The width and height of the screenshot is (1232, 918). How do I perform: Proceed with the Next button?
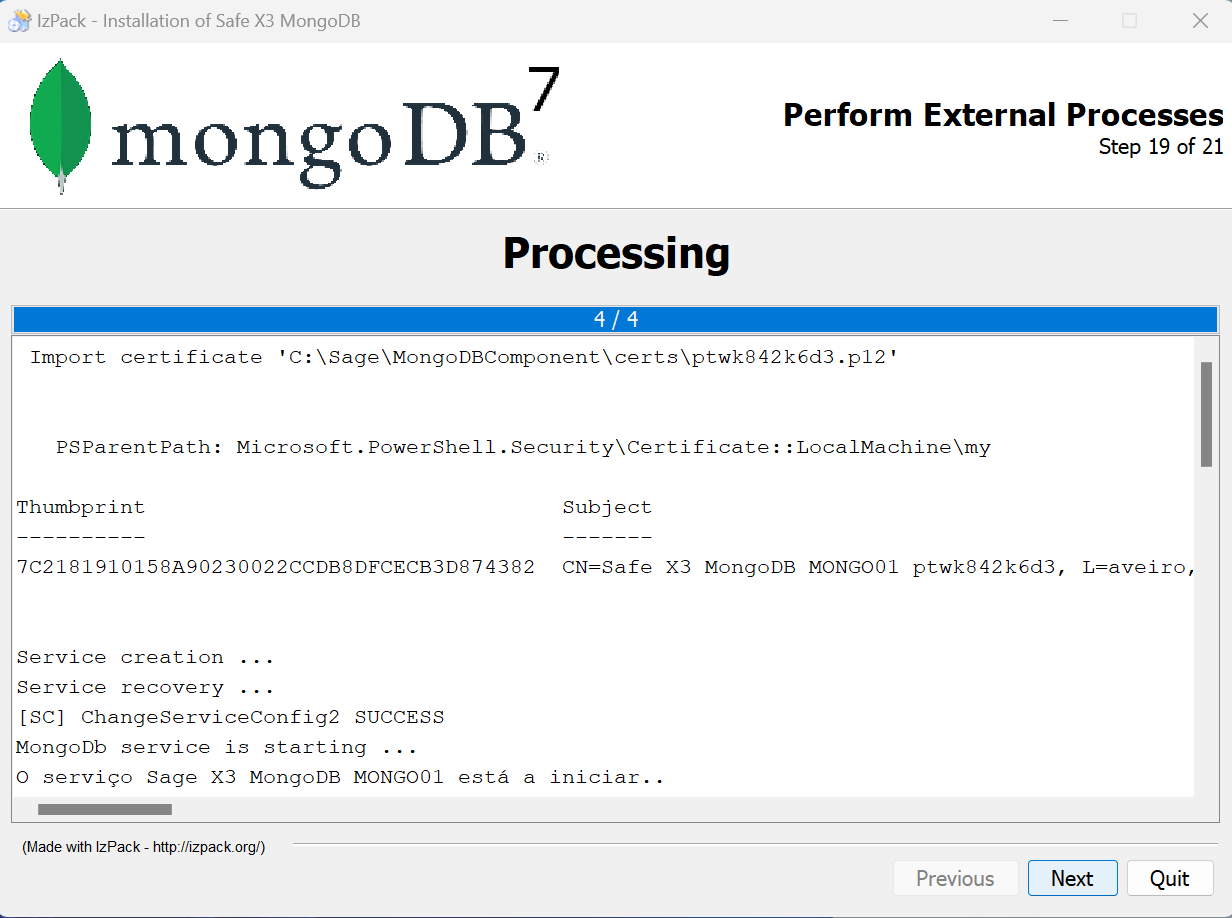pyautogui.click(x=1072, y=878)
